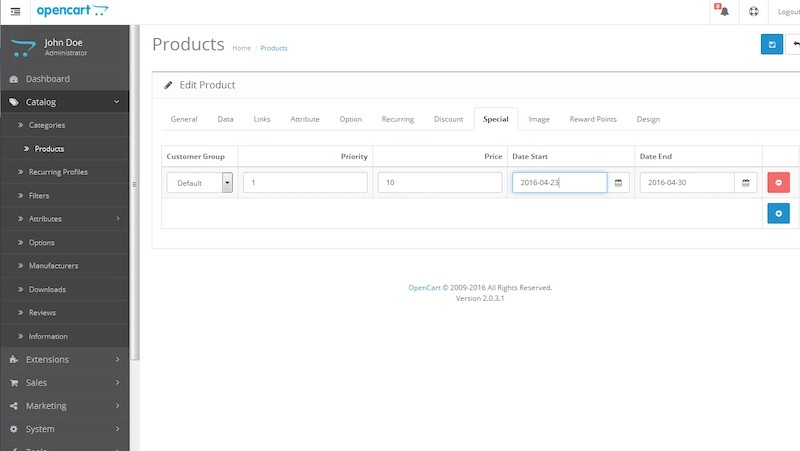
Task: Open the Date End calendar picker
Action: pyautogui.click(x=746, y=183)
